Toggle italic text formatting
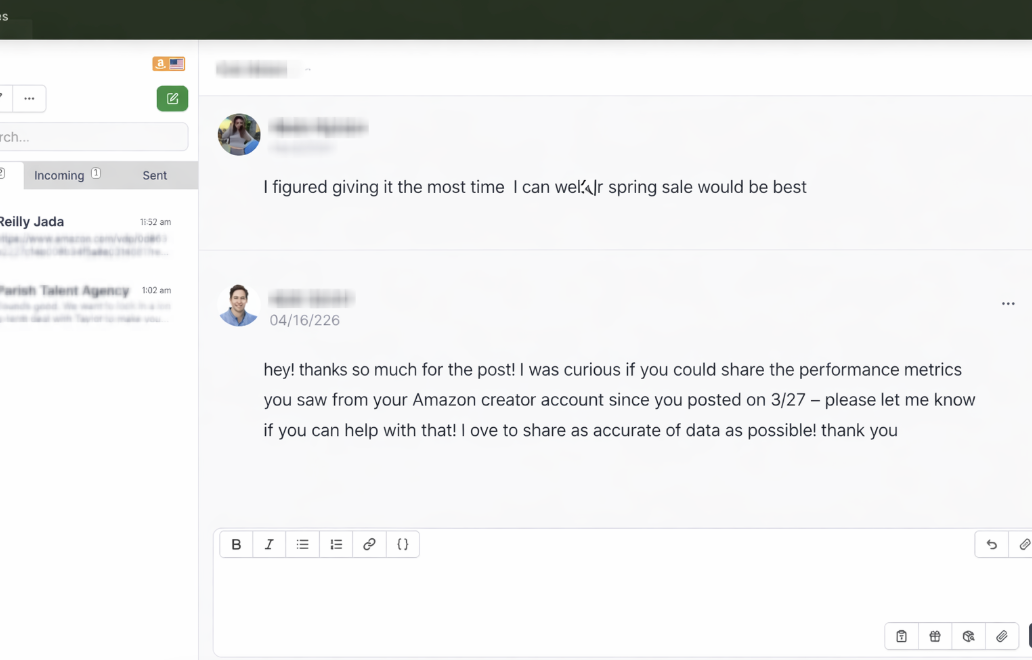The image size is (1032, 660). click(269, 545)
